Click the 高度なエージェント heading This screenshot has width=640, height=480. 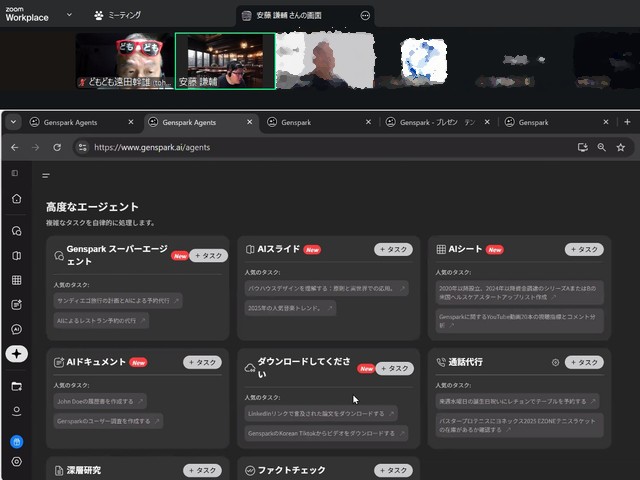point(92,207)
